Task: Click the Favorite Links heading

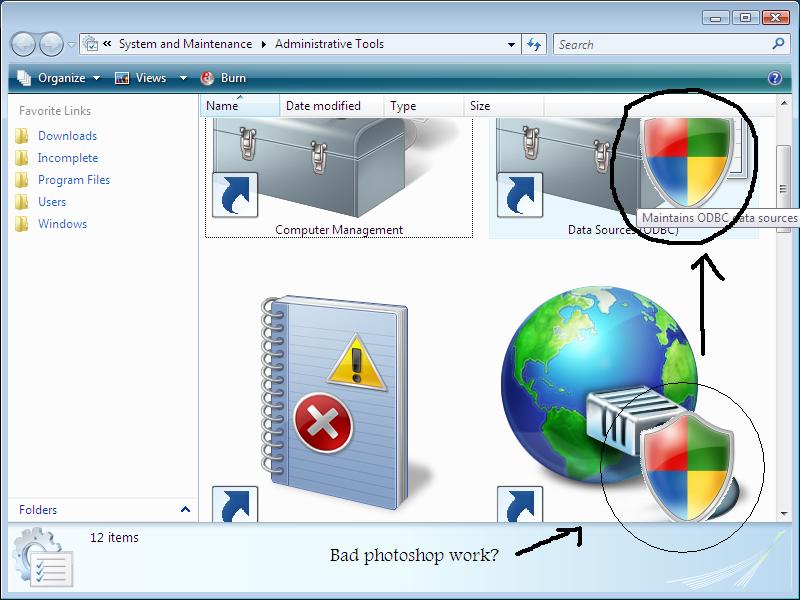Action: [x=55, y=111]
